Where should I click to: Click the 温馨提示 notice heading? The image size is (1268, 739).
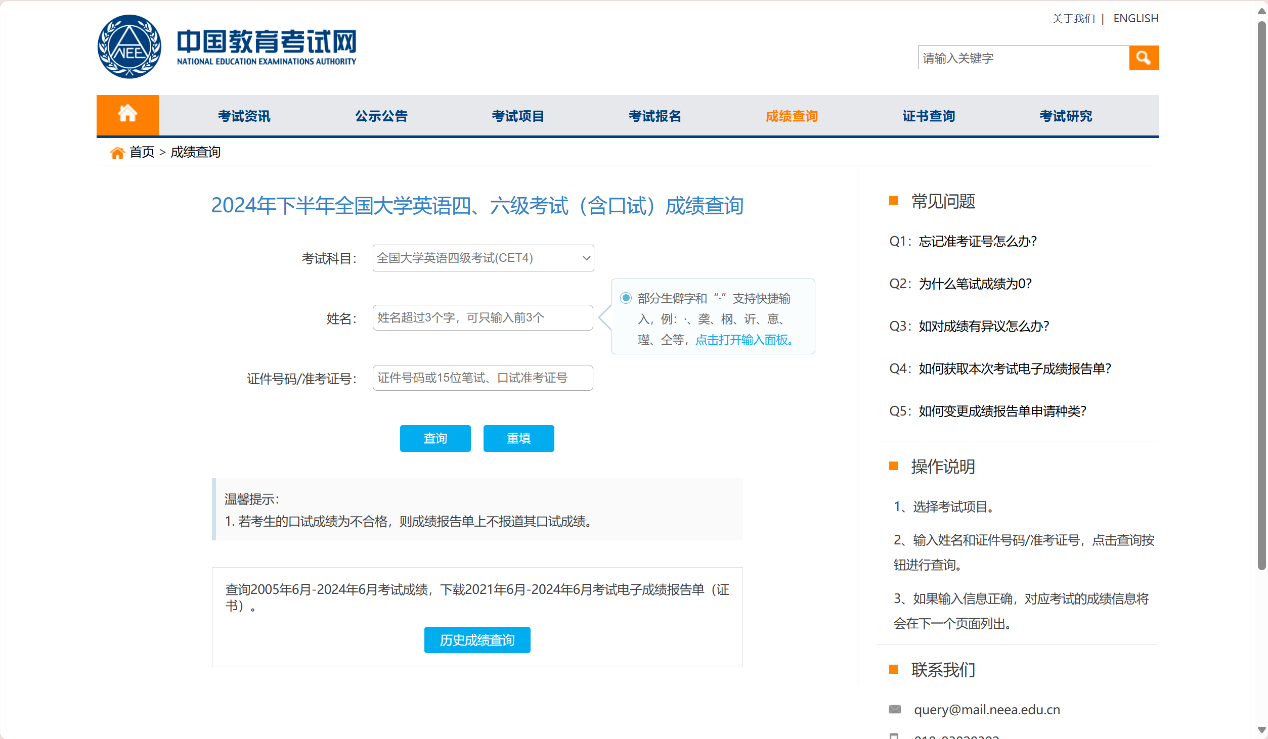[252, 499]
